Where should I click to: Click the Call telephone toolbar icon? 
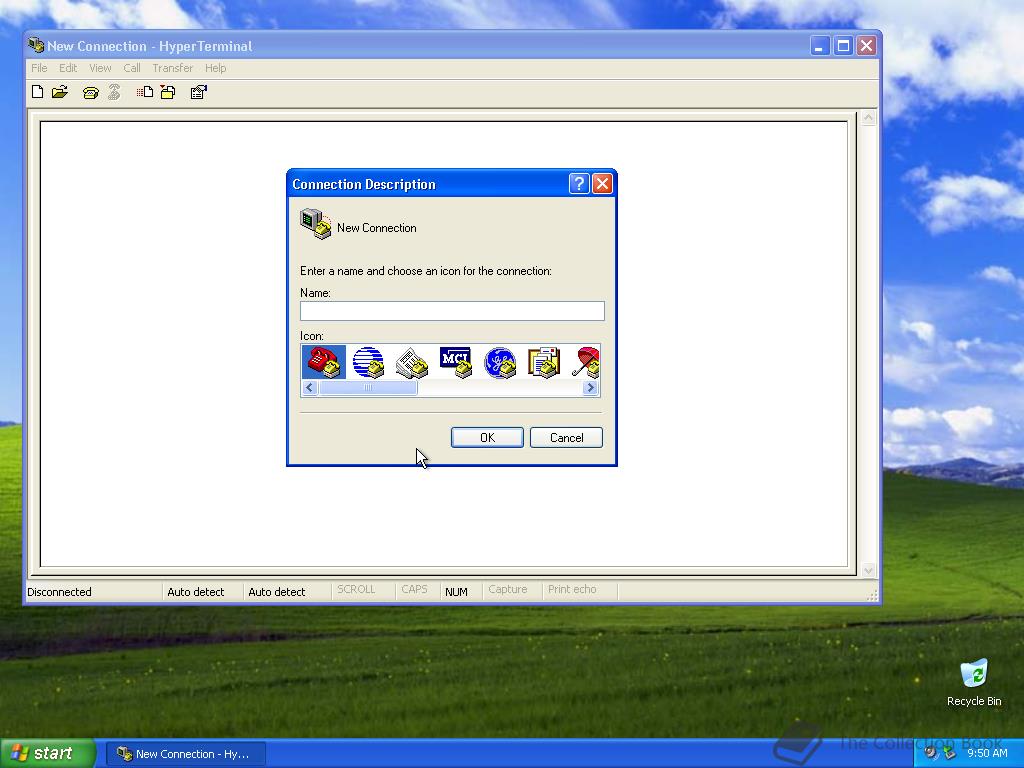(91, 93)
